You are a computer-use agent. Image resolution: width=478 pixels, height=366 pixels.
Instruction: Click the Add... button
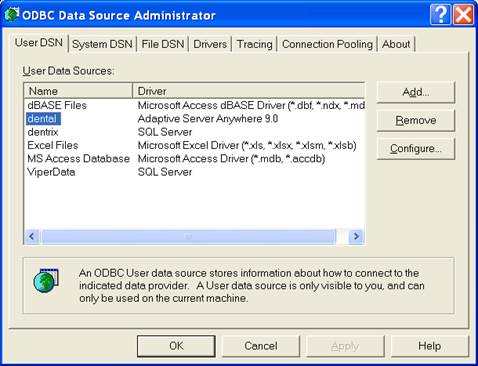click(415, 92)
